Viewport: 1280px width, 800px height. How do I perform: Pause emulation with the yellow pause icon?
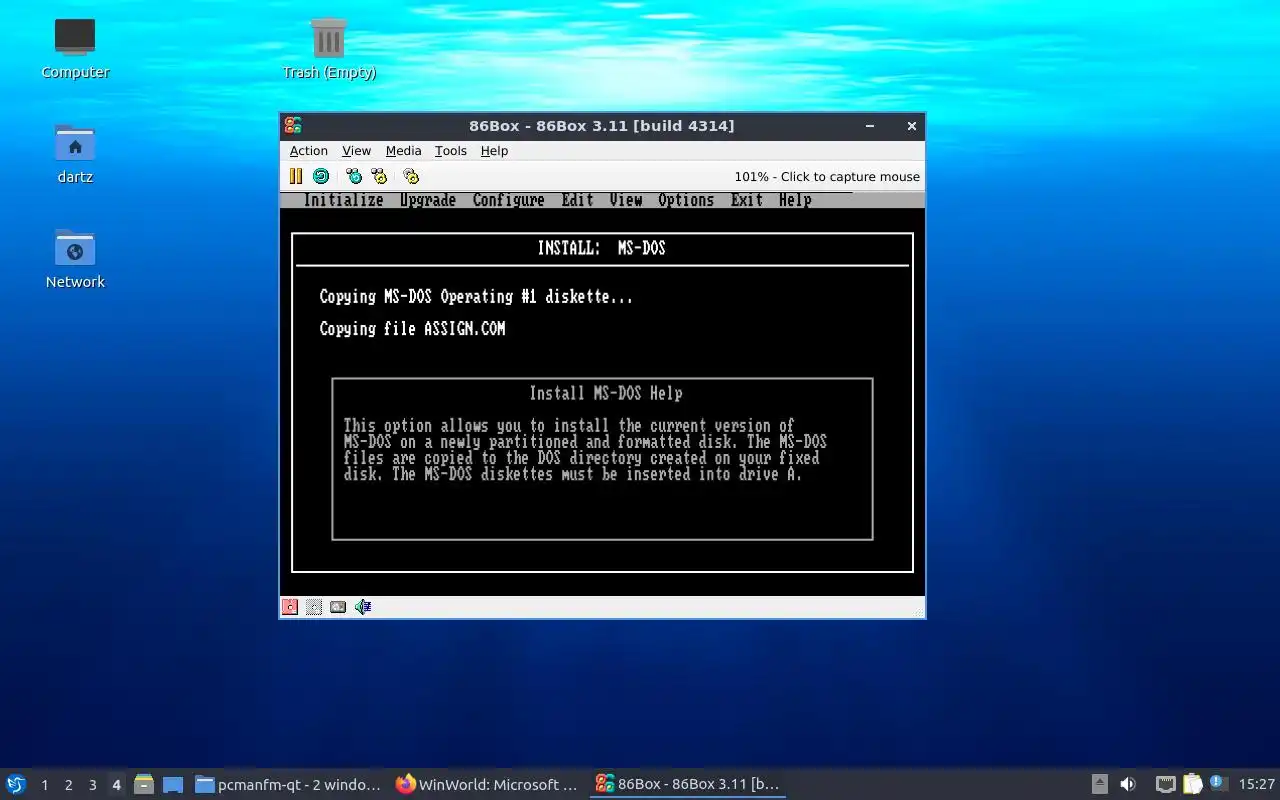[296, 176]
